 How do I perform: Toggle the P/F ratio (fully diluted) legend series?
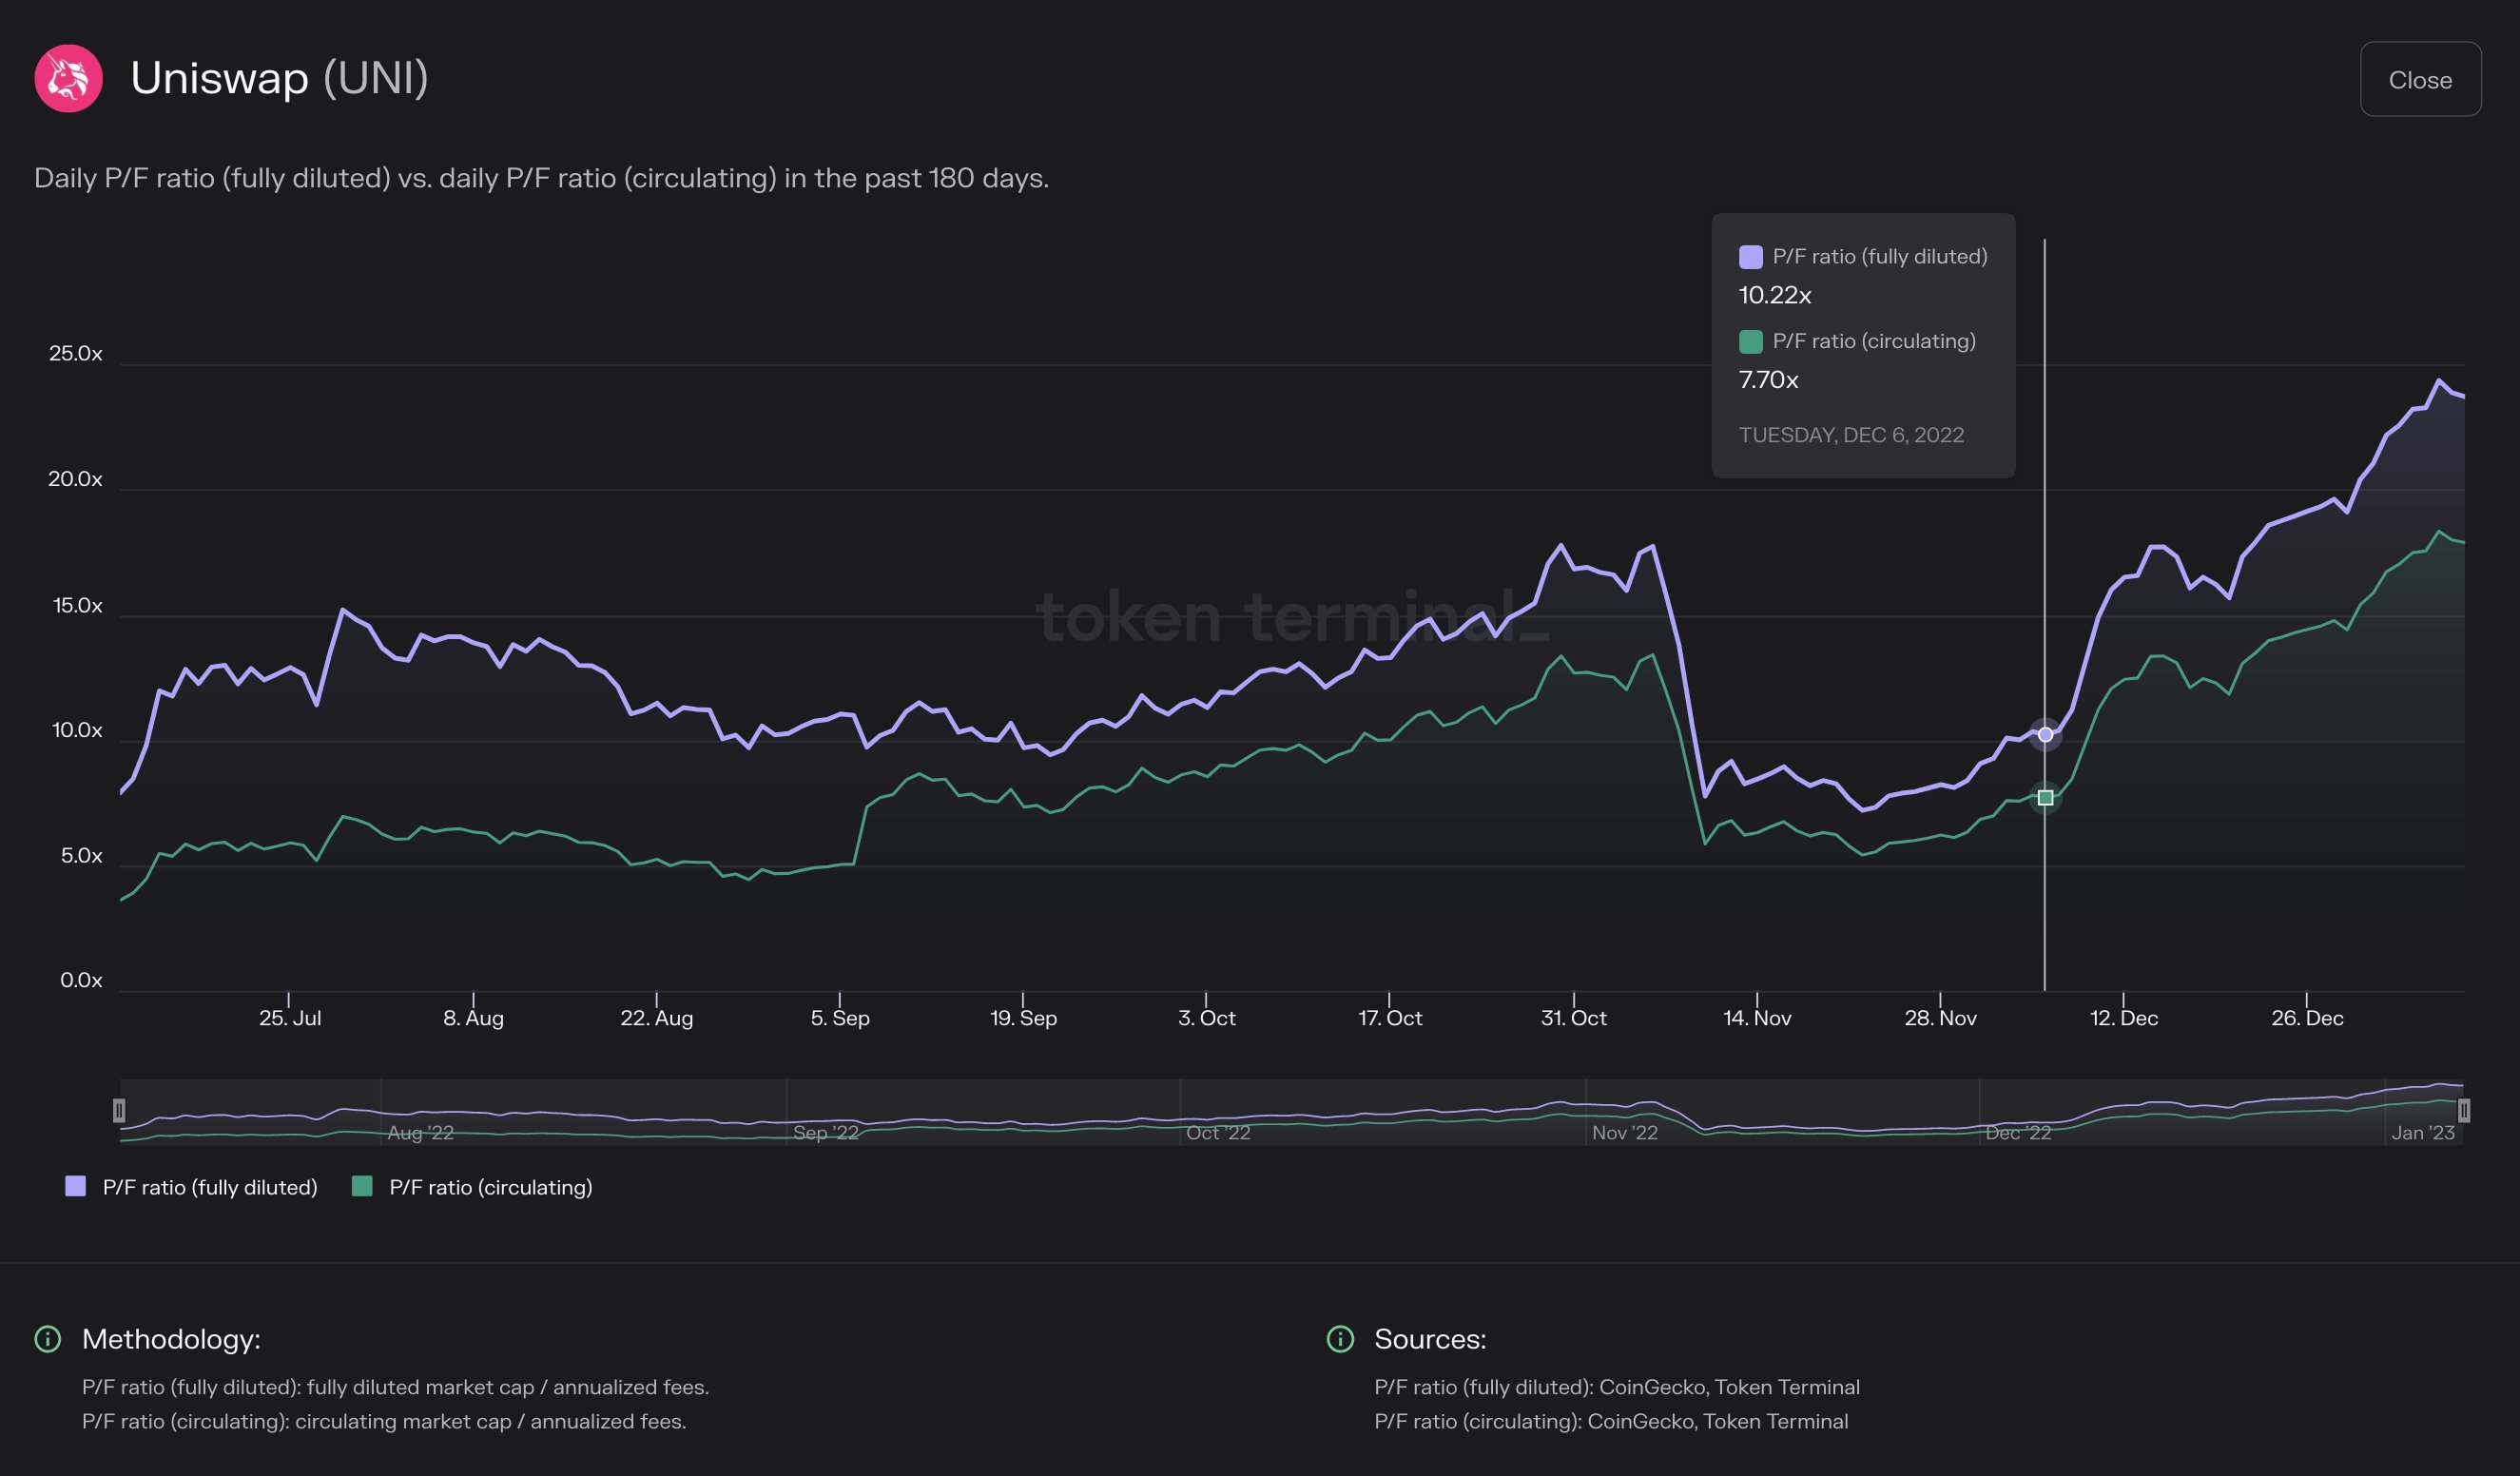tap(210, 1187)
